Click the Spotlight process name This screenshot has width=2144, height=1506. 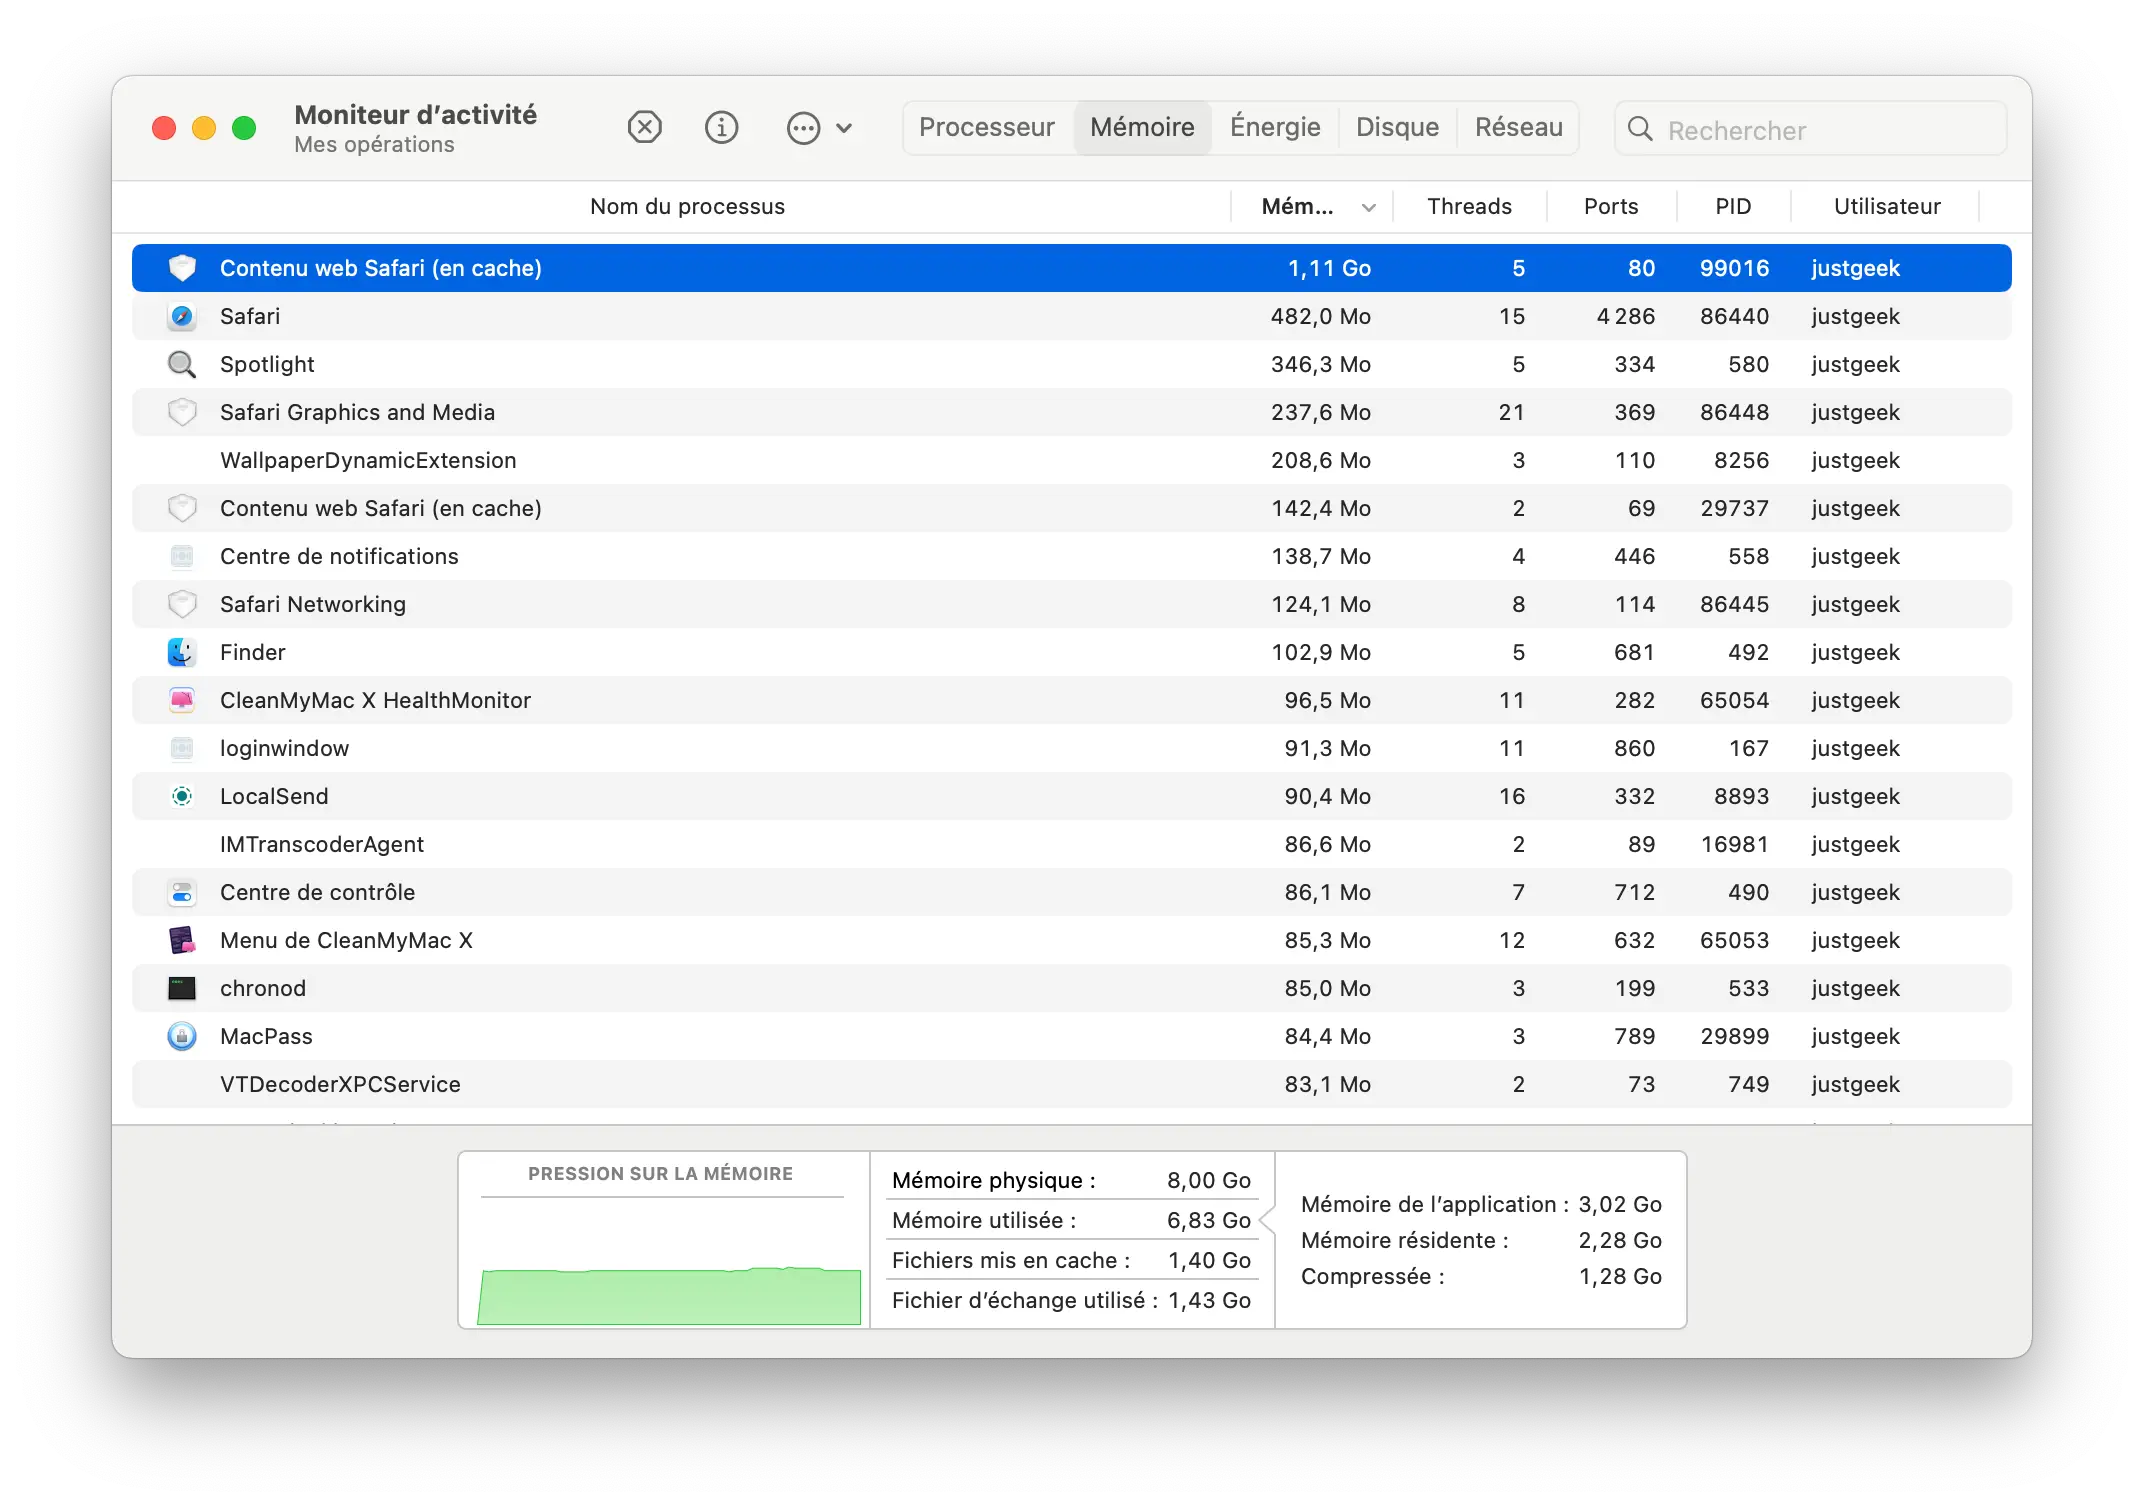(267, 364)
